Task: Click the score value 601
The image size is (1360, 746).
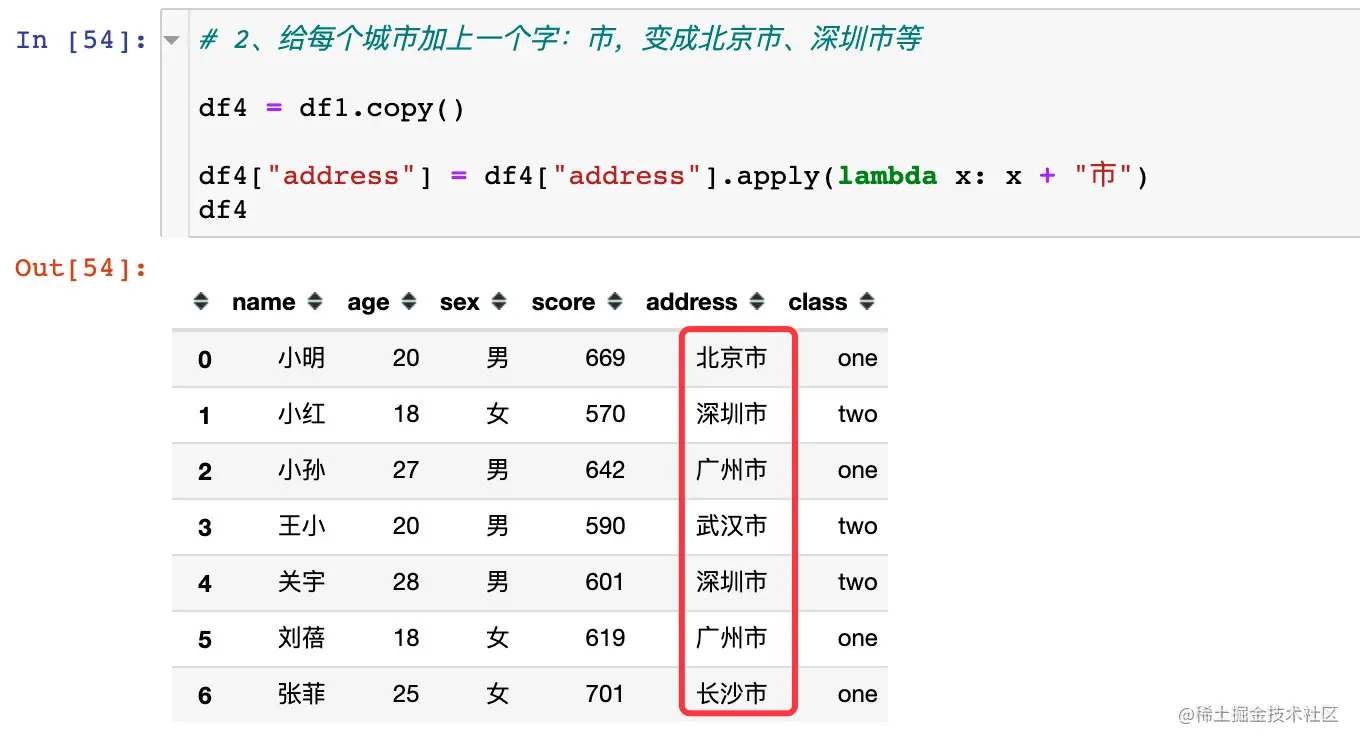Action: coord(605,582)
